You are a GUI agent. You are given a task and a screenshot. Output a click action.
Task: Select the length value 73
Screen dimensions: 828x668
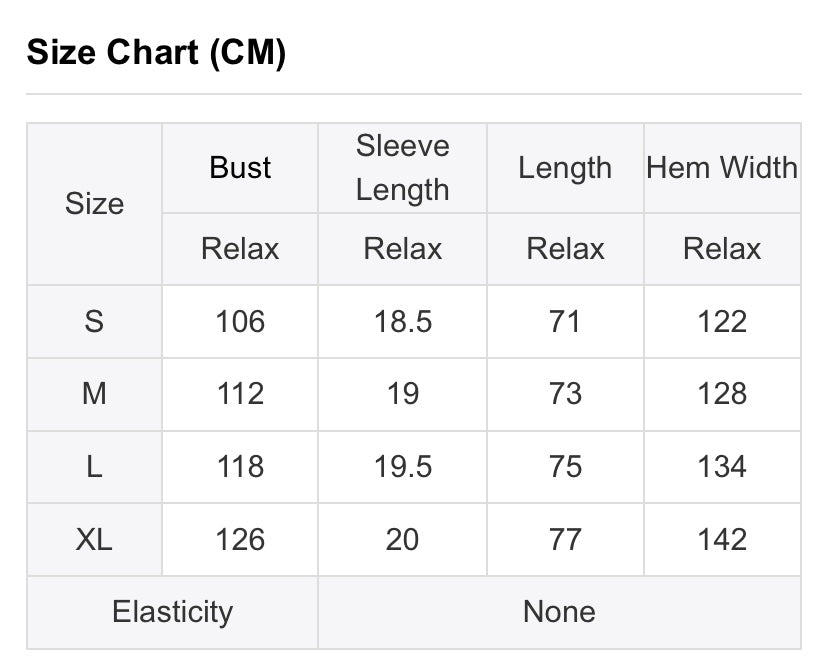565,394
